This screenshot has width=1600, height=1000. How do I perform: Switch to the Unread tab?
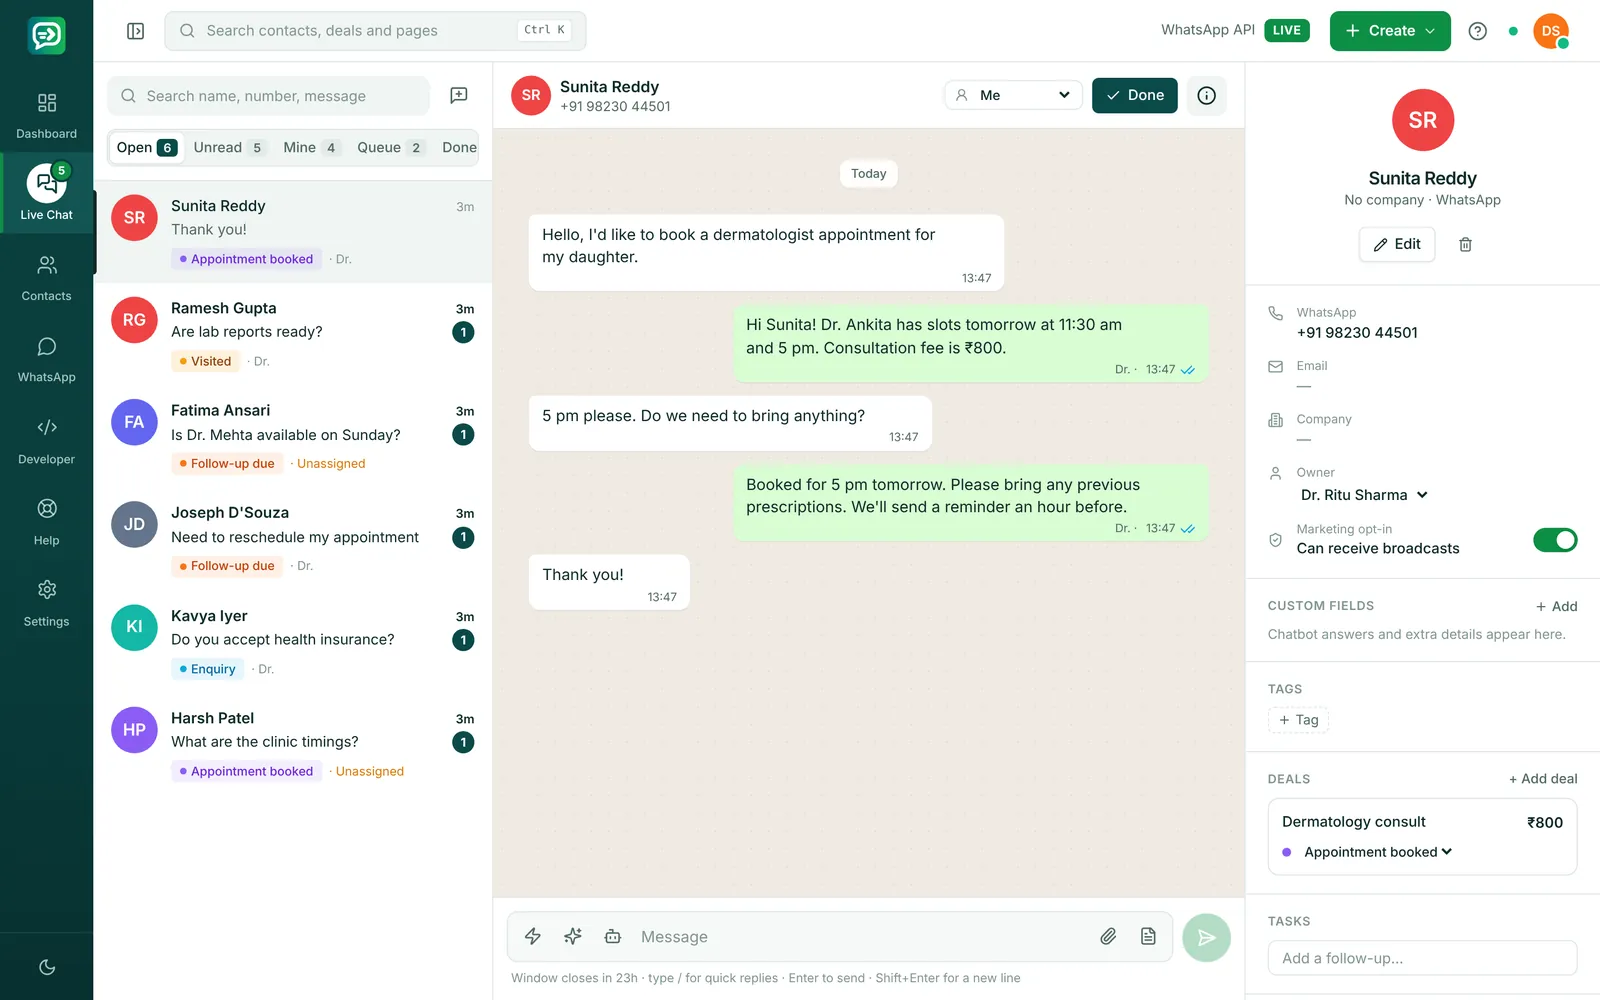[x=229, y=147]
